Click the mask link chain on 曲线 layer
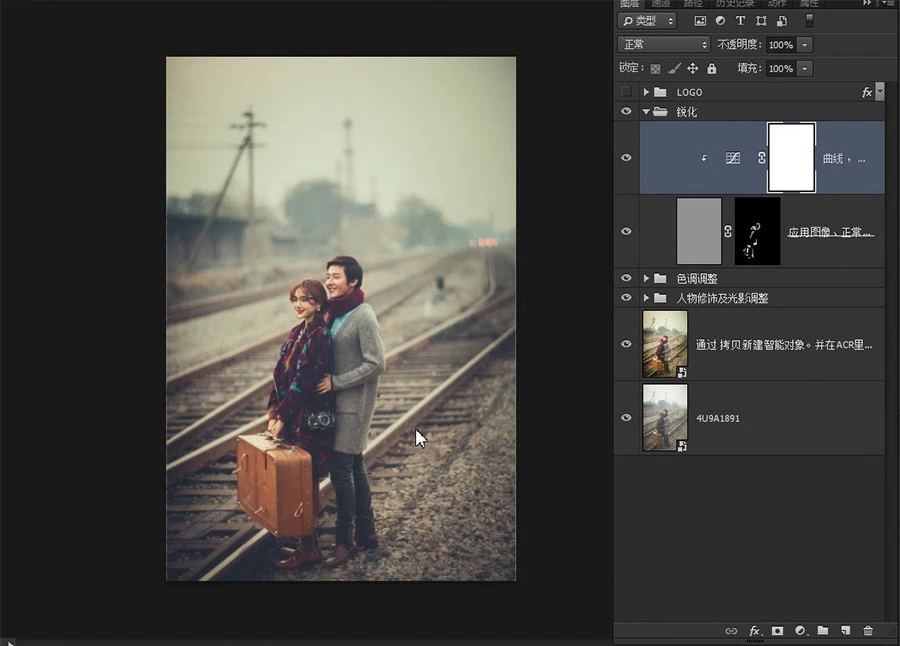This screenshot has width=900, height=646. 762,158
